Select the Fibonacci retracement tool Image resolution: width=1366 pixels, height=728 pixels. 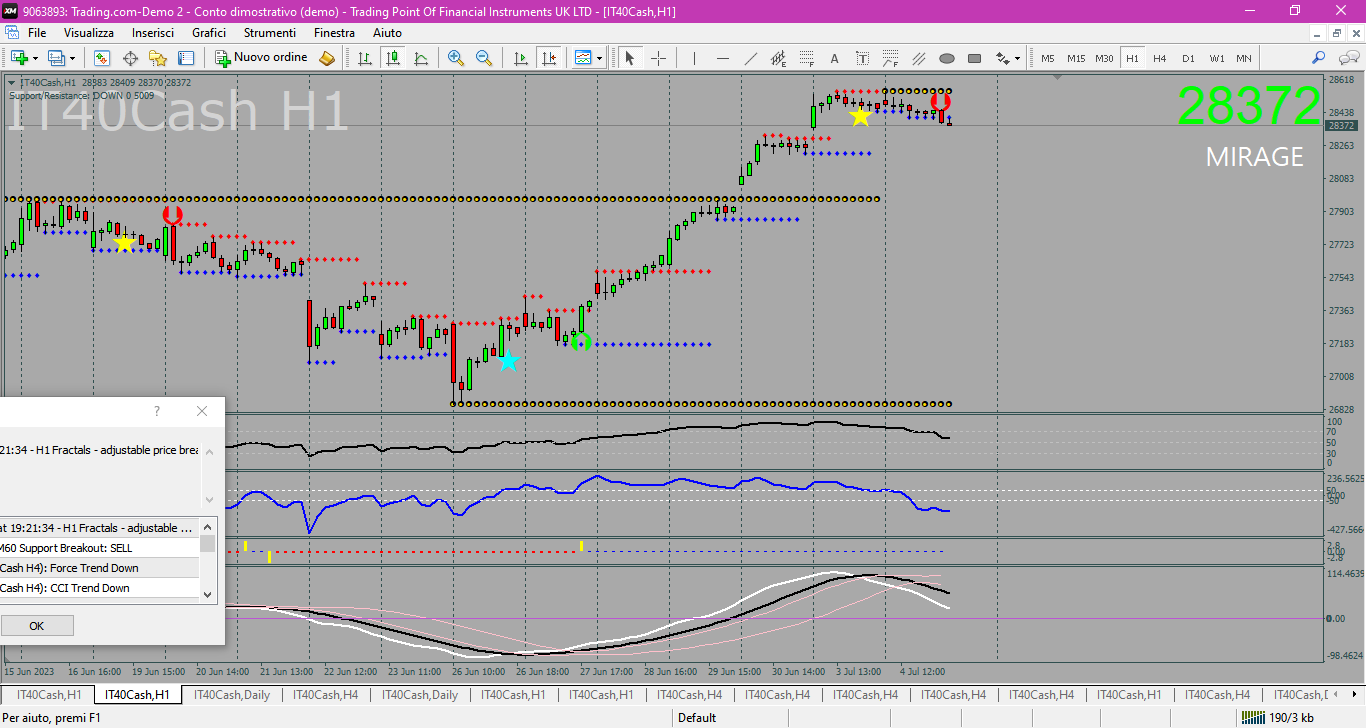[806, 58]
